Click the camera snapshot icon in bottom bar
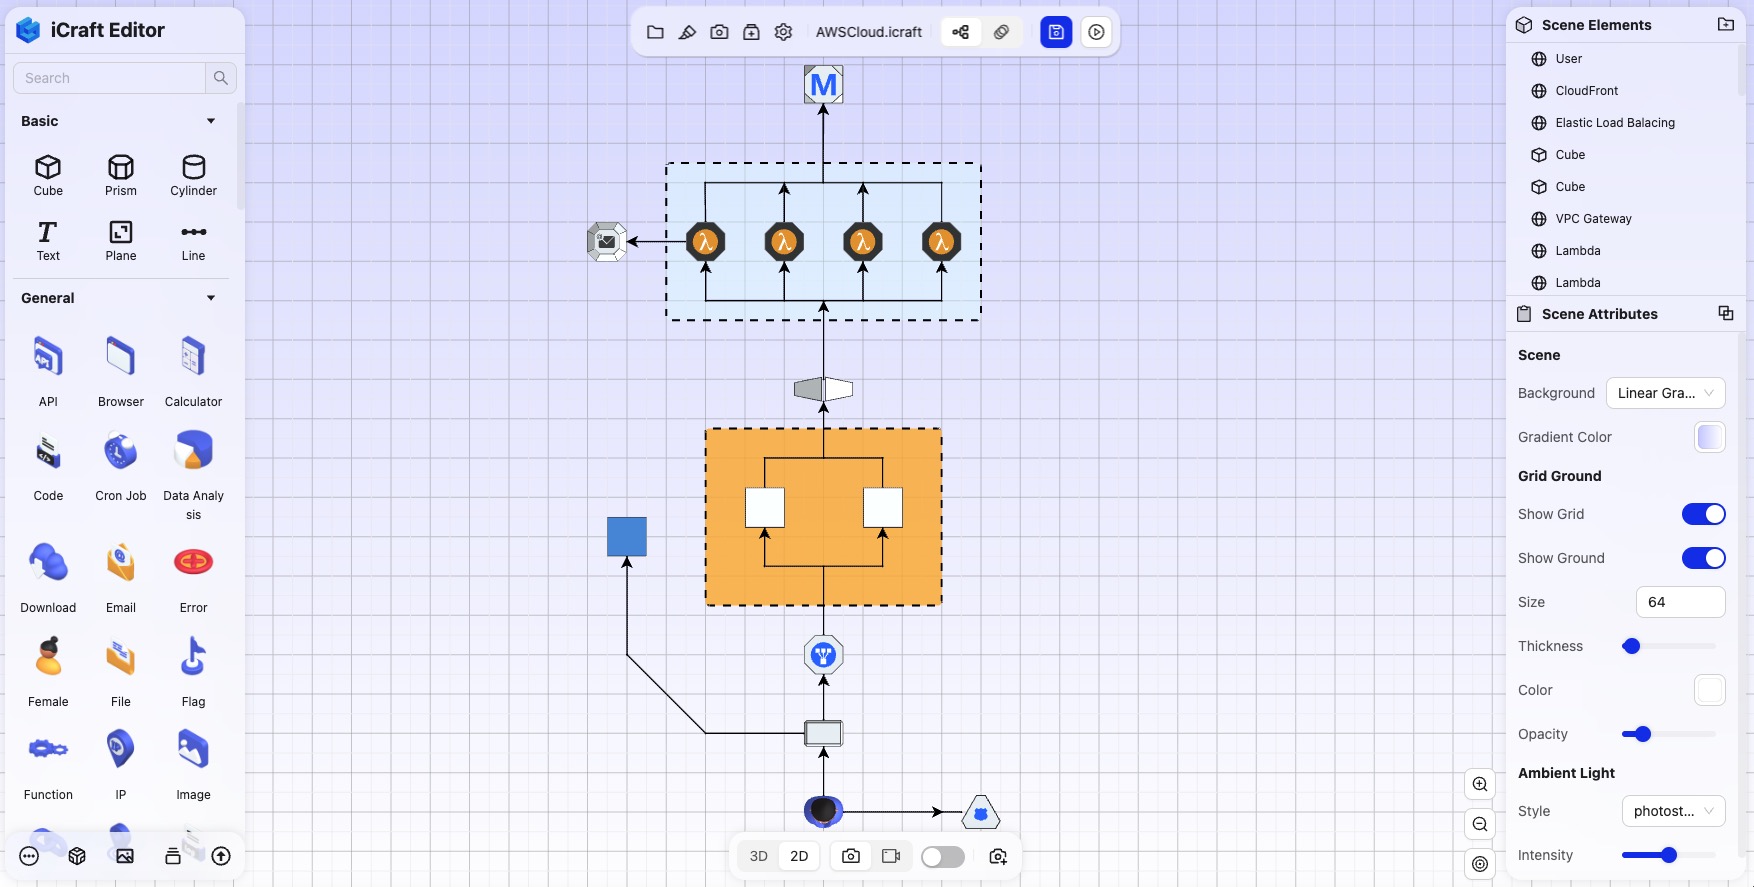 pyautogui.click(x=851, y=856)
